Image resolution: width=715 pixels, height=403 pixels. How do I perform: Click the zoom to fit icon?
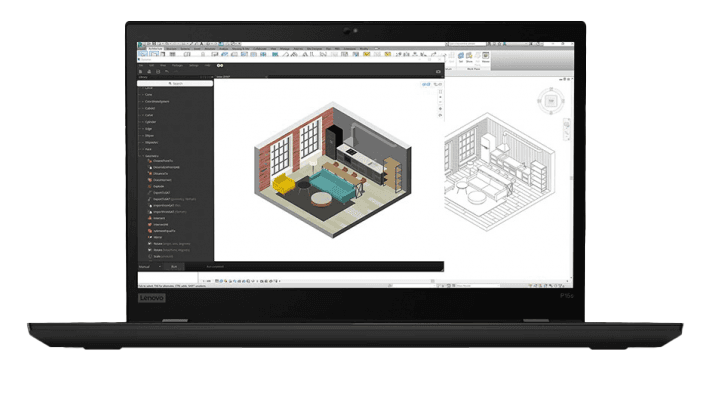pos(439,92)
